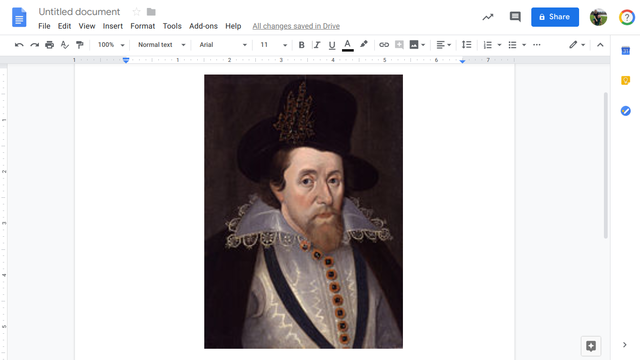Open the Edit menu
The width and height of the screenshot is (640, 360).
(x=64, y=26)
